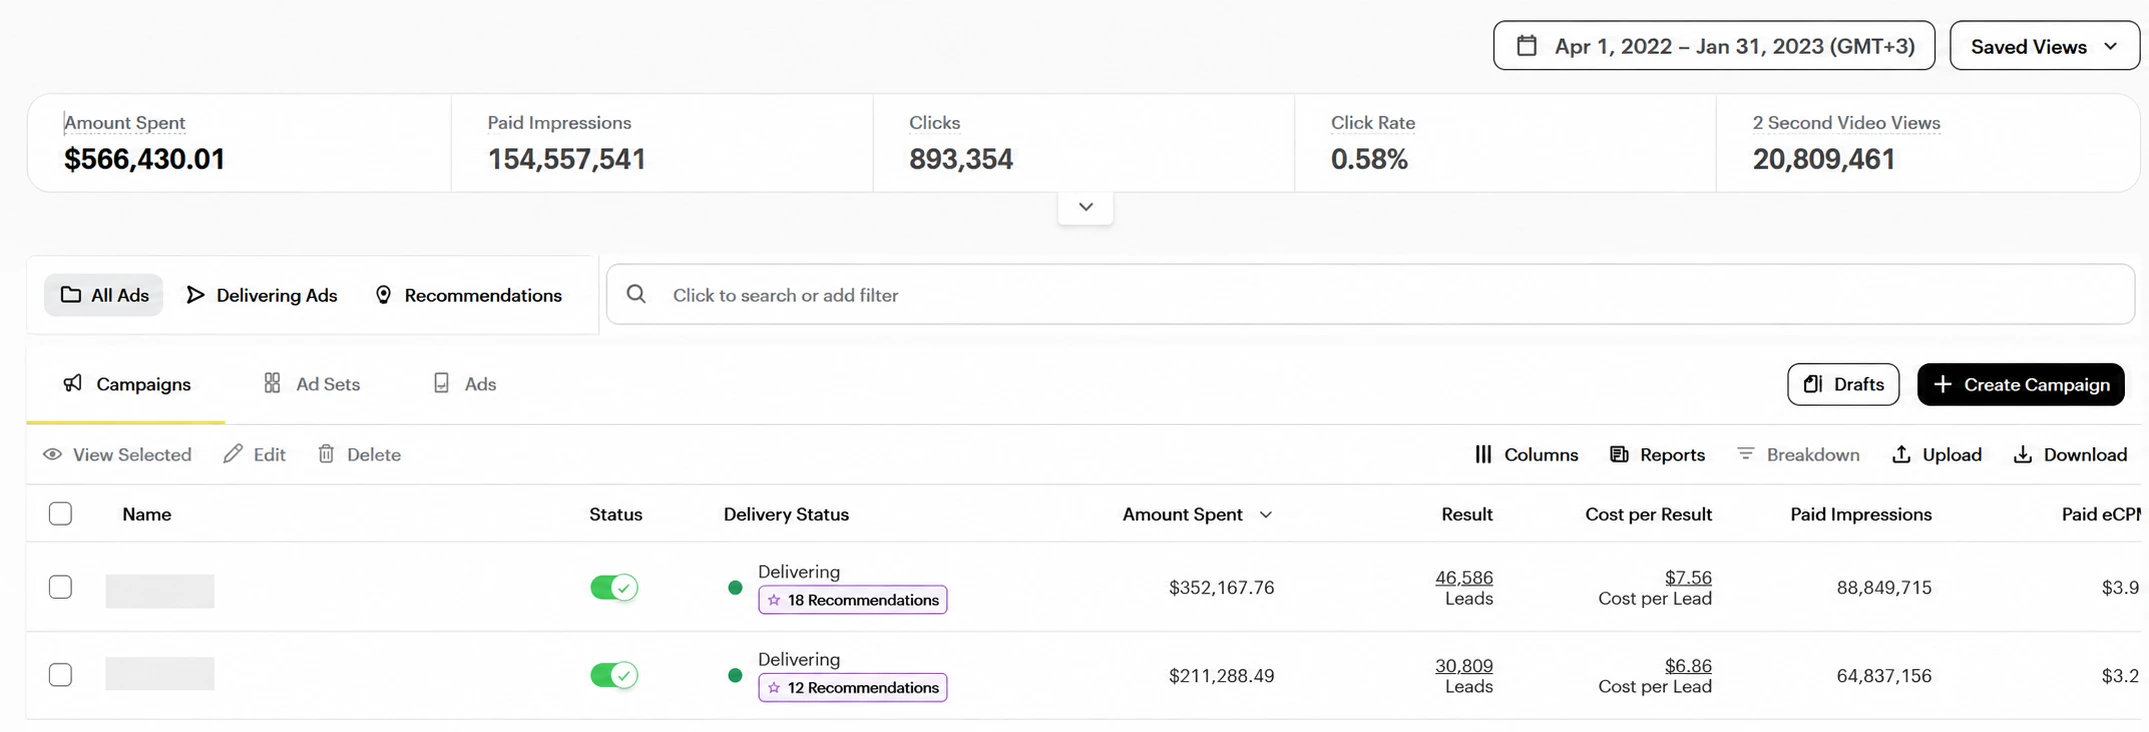Open the Drafts button
The width and height of the screenshot is (2149, 732).
pos(1843,384)
